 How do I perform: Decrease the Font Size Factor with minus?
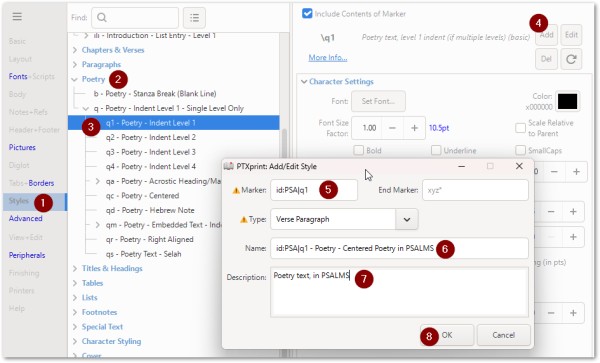pos(392,128)
